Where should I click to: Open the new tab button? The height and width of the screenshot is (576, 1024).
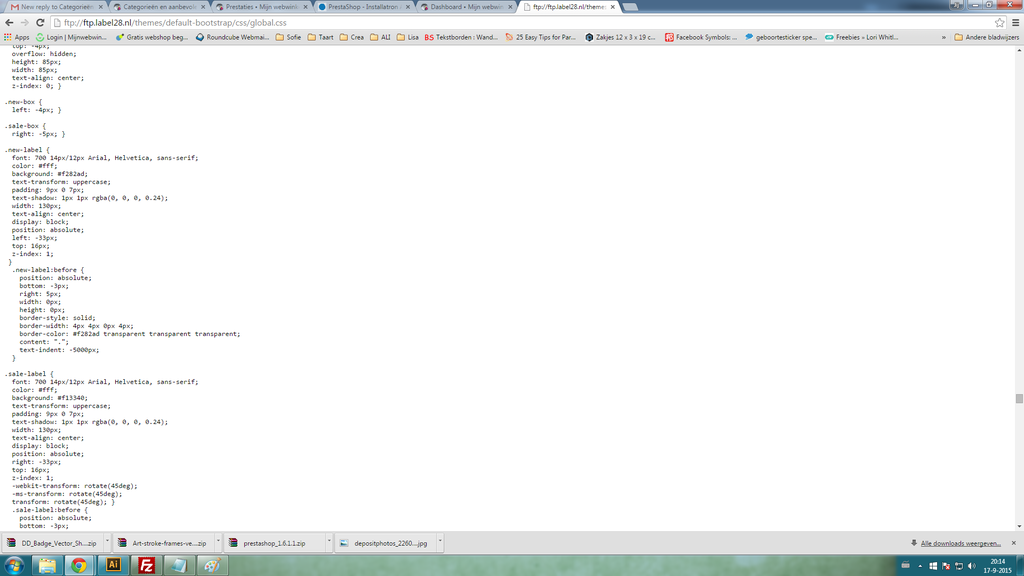[632, 7]
